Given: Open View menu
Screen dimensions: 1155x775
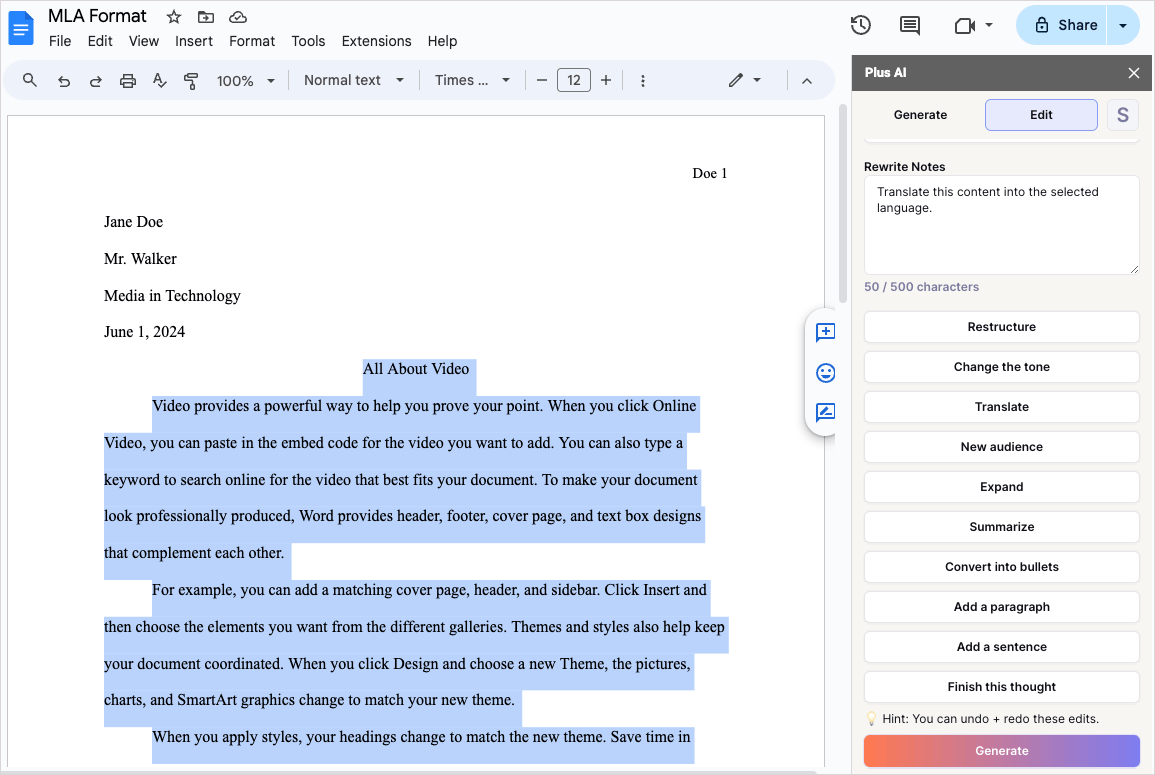Looking at the screenshot, I should coord(144,41).
